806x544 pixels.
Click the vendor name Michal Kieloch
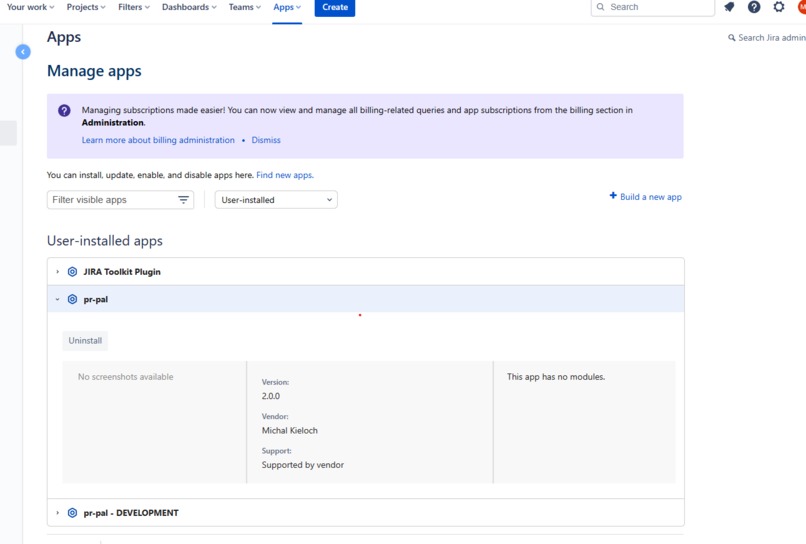289,430
